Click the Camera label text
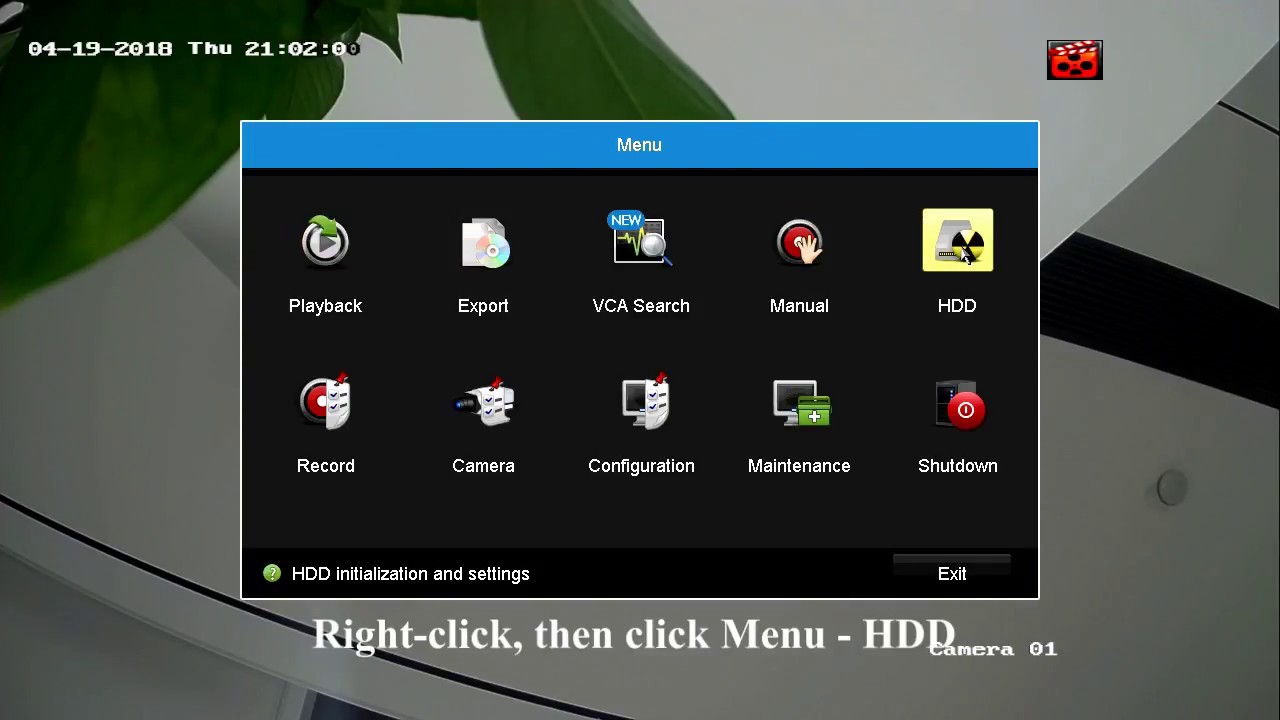The image size is (1280, 720). point(483,466)
